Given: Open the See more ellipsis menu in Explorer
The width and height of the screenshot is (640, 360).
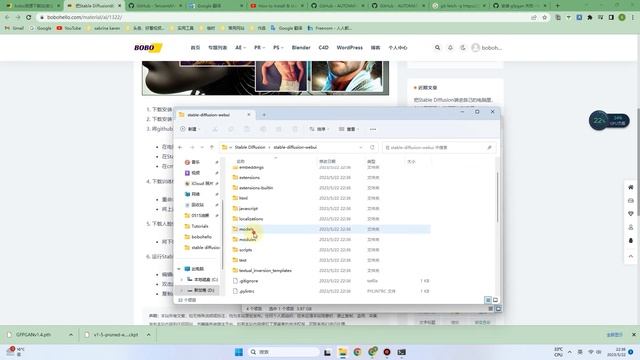Looking at the screenshot, I should click(373, 129).
